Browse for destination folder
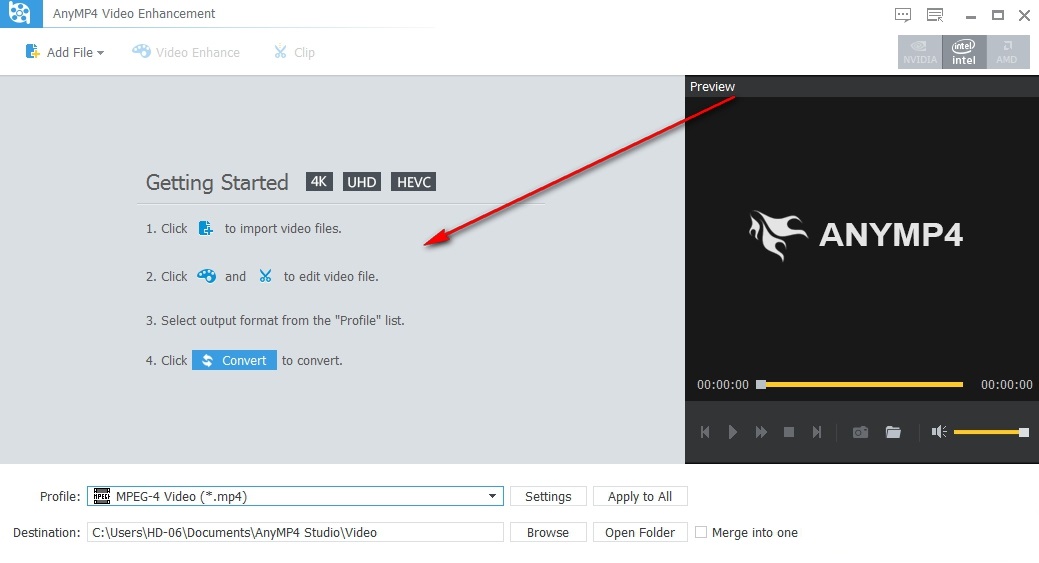The width and height of the screenshot is (1039, 563). pyautogui.click(x=548, y=533)
